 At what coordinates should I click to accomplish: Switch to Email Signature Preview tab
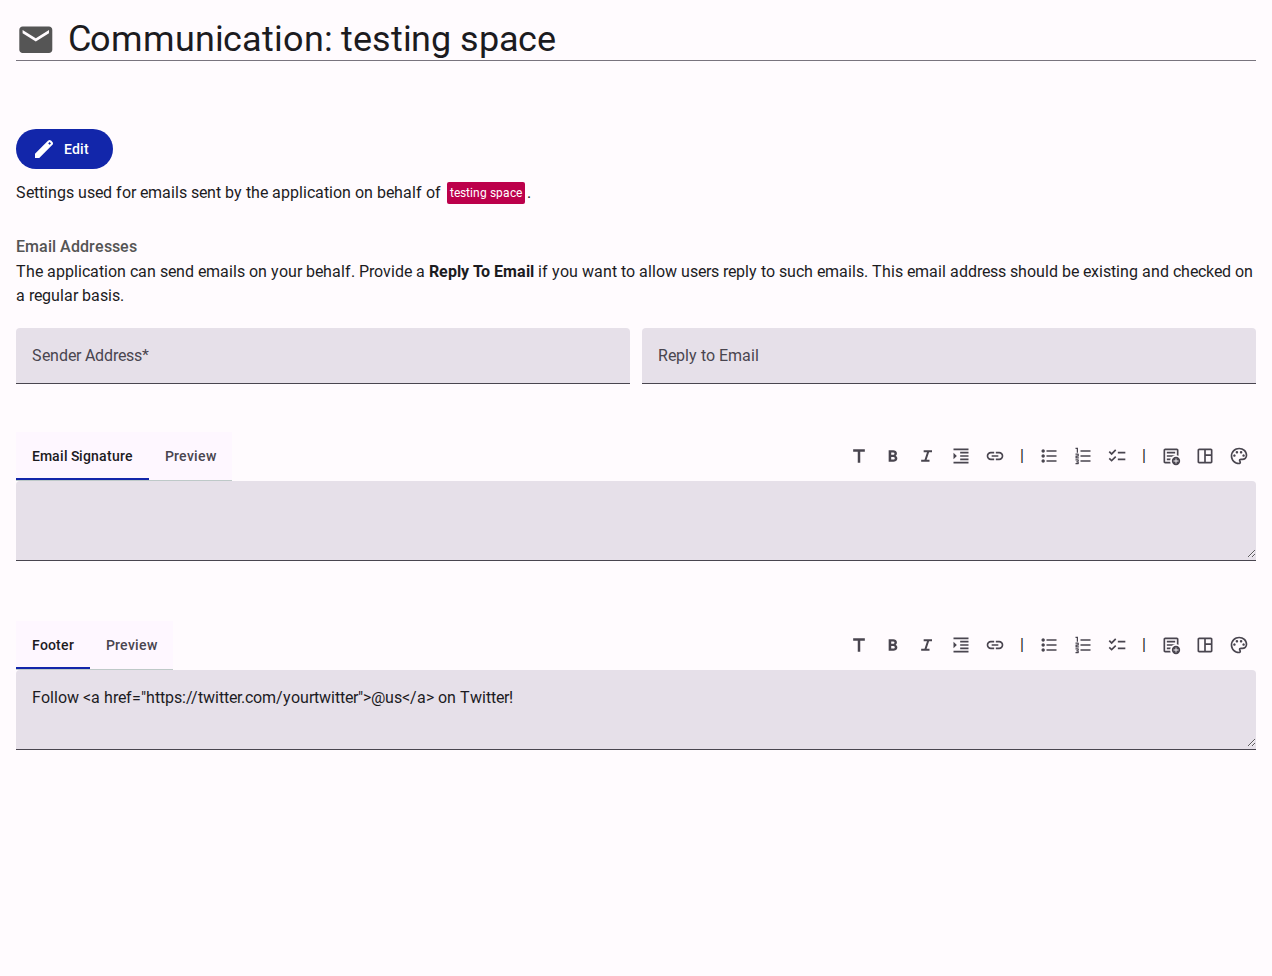click(x=190, y=456)
